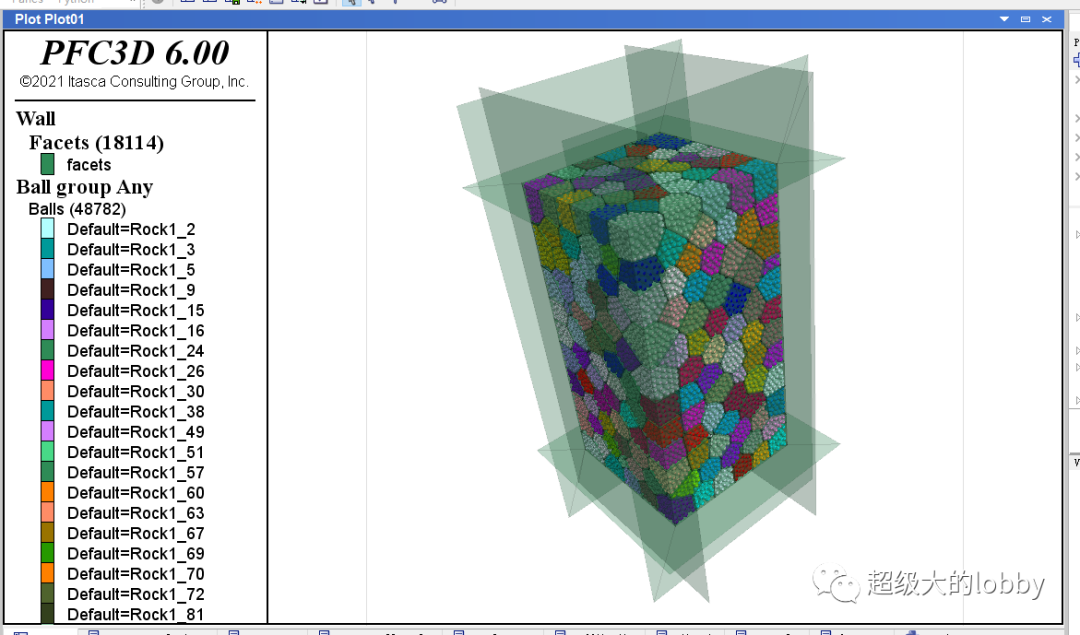The width and height of the screenshot is (1080, 635).
Task: Select the Facets (18114) legend entry
Action: pos(96,143)
